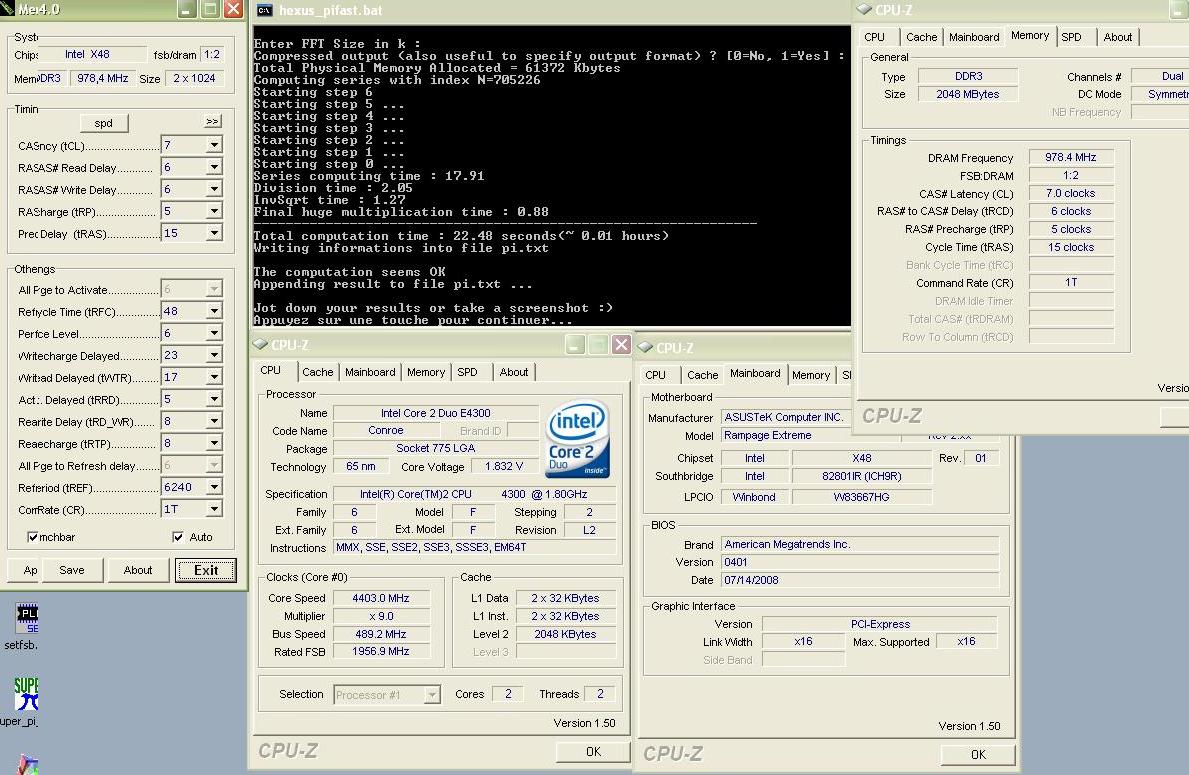The width and height of the screenshot is (1189, 775).
Task: Expand the Refresh Period (tREF) dropdown
Action: (215, 487)
